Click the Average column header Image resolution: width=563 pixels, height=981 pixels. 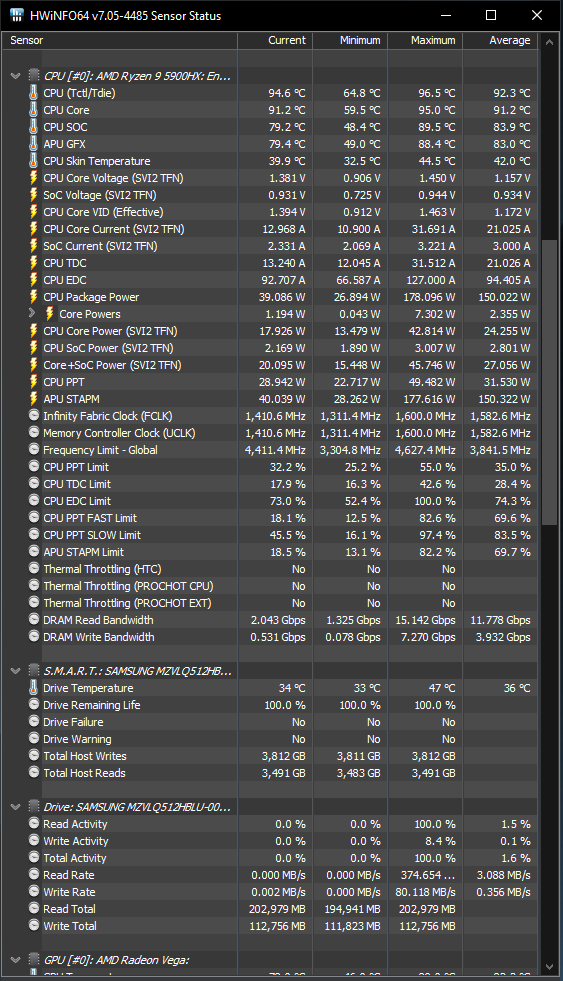[500, 40]
